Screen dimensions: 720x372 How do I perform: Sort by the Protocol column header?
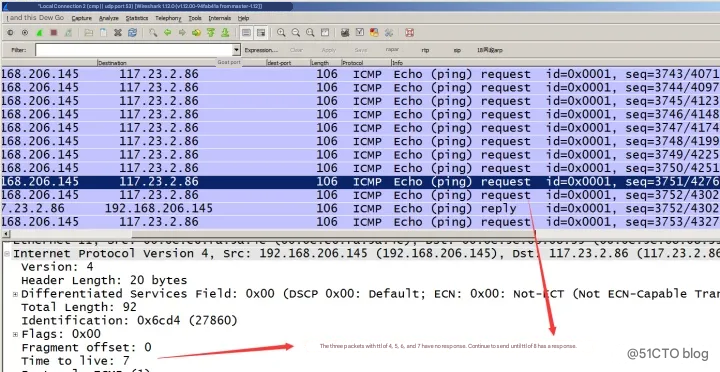tap(366, 63)
